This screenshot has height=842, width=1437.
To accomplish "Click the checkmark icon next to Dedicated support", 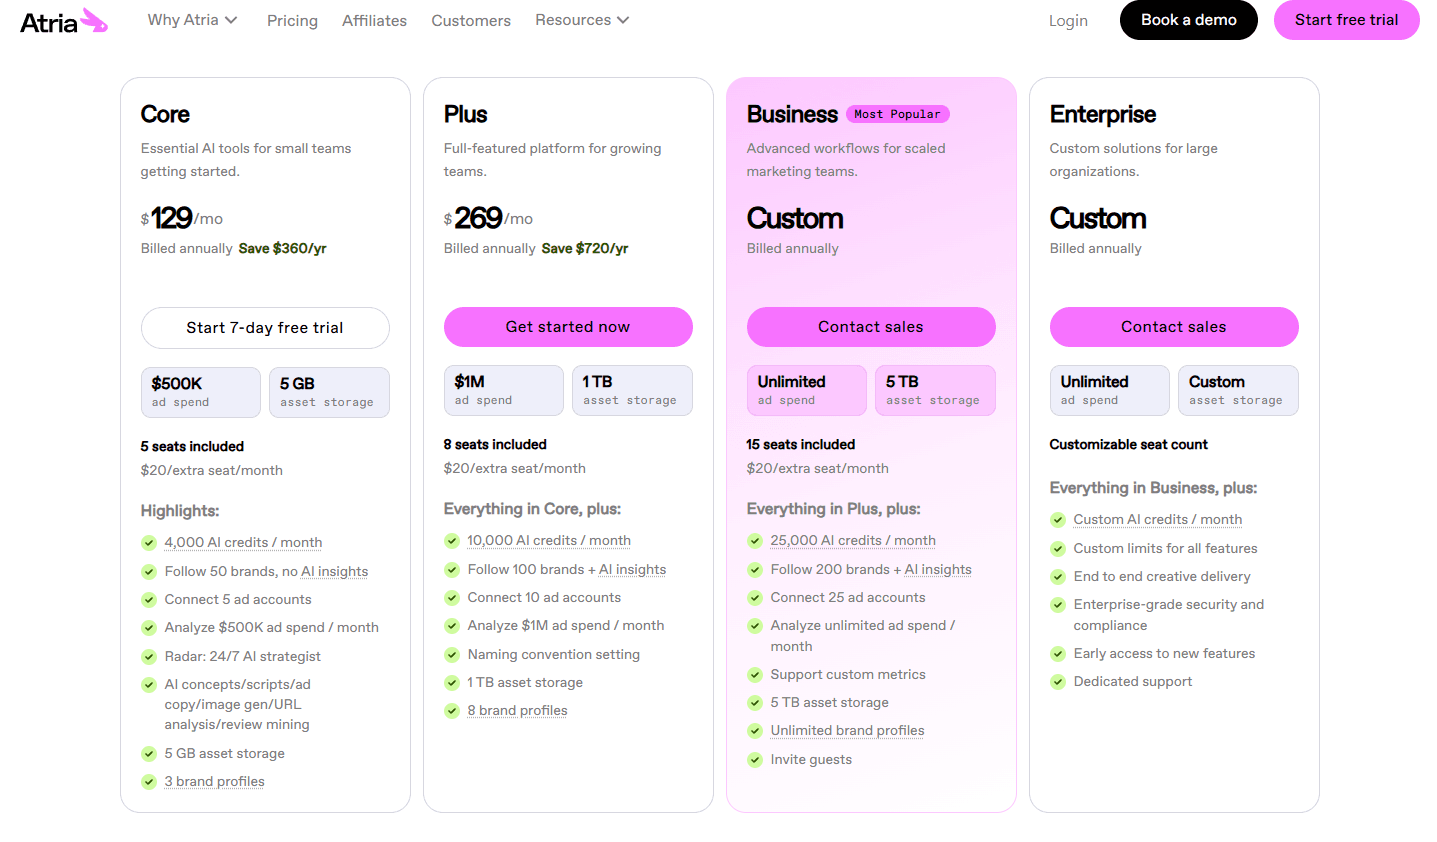I will 1058,682.
